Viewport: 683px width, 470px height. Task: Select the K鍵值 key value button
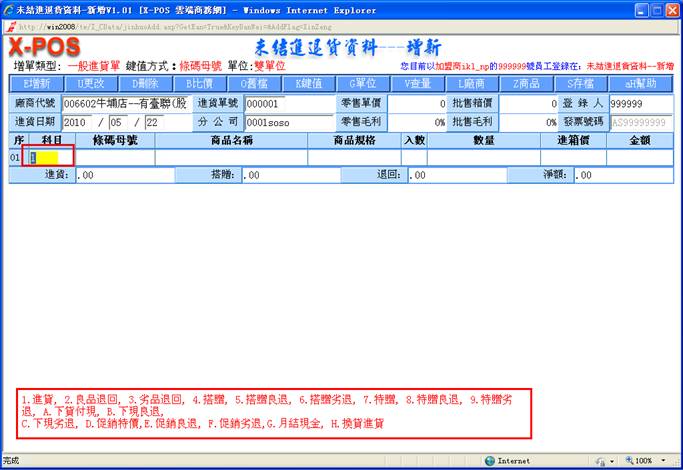308,83
